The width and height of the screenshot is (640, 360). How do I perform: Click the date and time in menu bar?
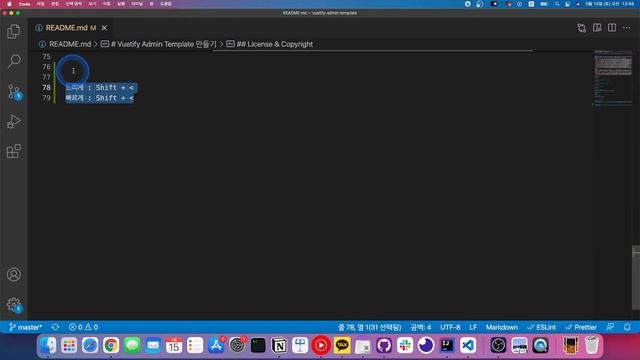(610, 4)
